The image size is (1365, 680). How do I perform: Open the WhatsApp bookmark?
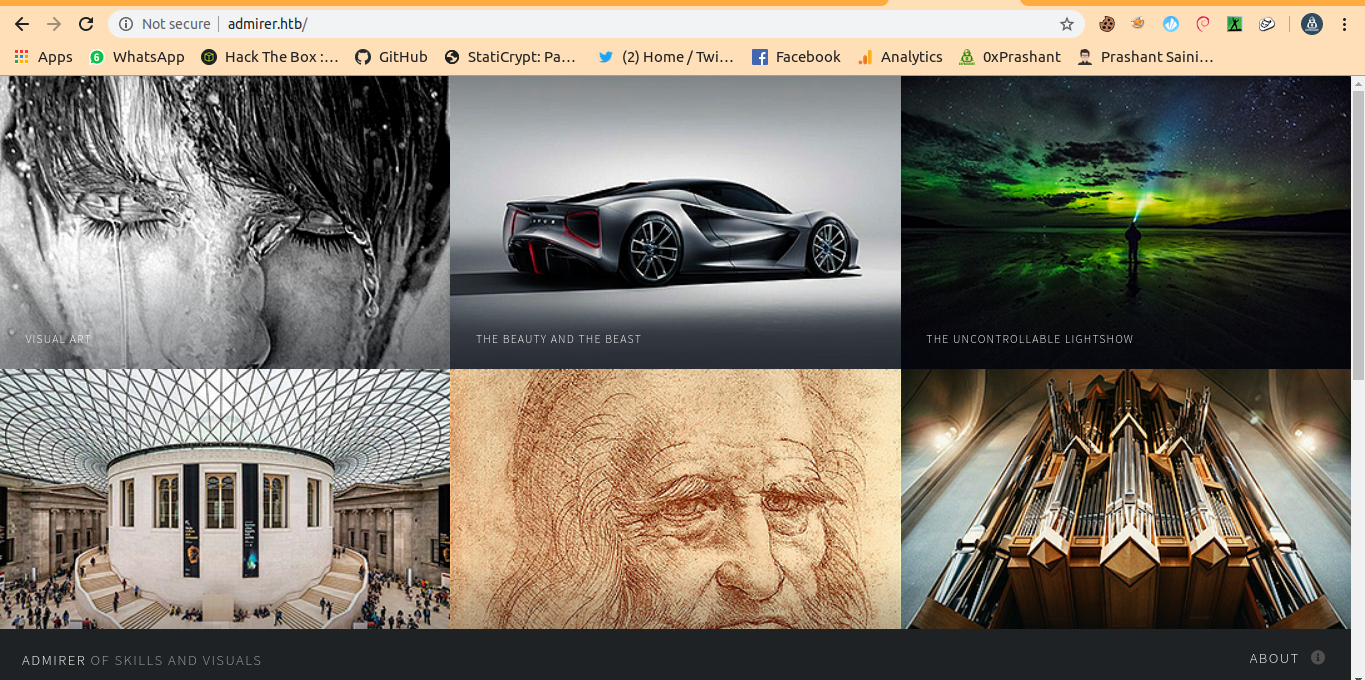[137, 57]
